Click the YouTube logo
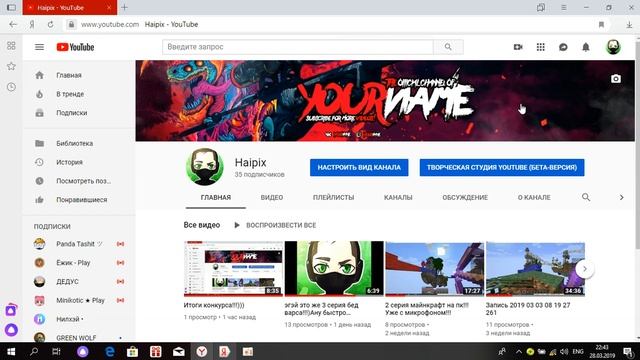This screenshot has width=640, height=360. tap(75, 47)
